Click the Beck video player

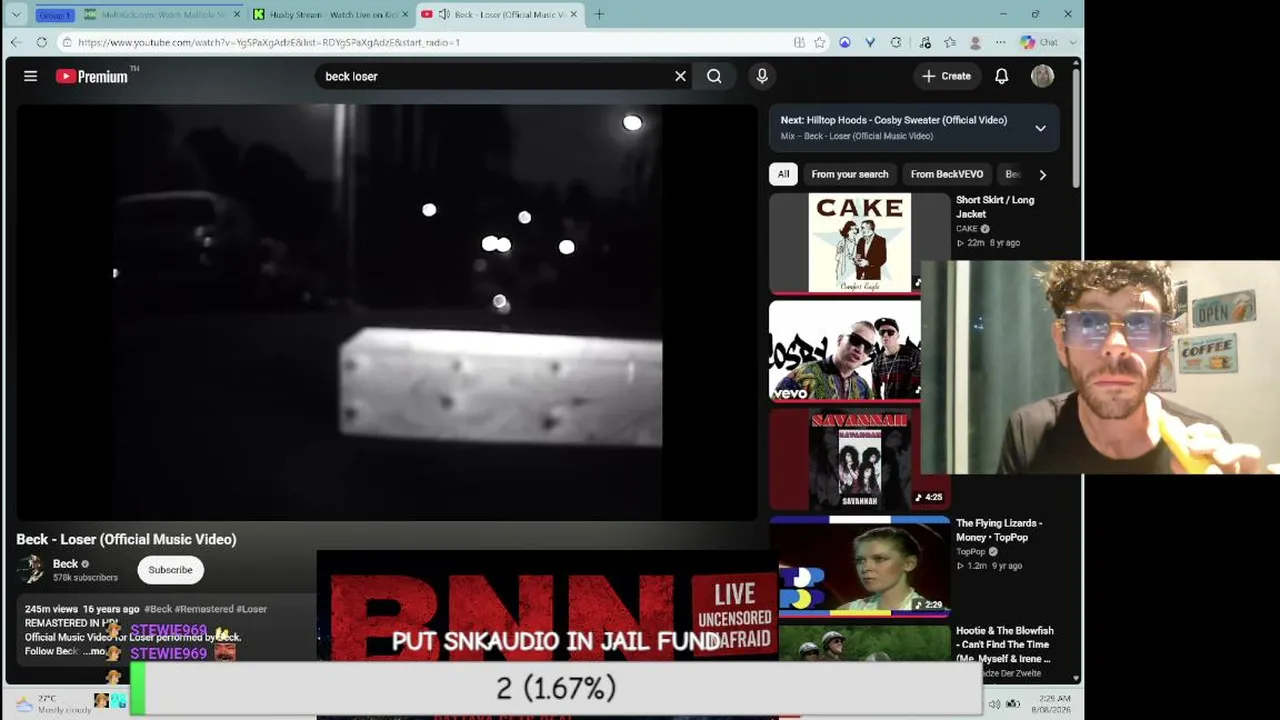pyautogui.click(x=386, y=312)
